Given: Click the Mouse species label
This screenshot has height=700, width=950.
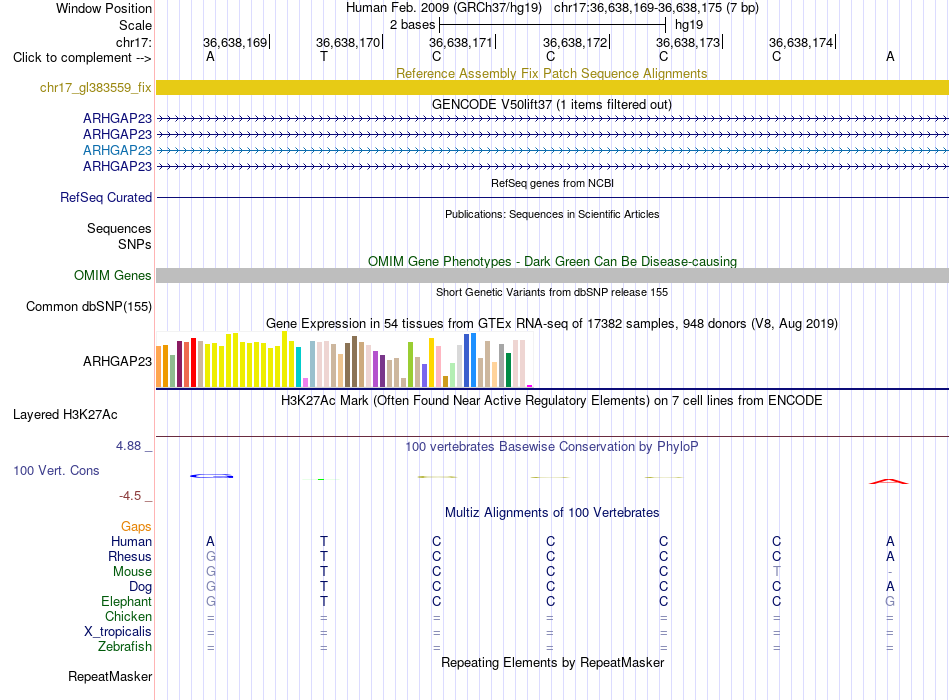Looking at the screenshot, I should pyautogui.click(x=132, y=572).
